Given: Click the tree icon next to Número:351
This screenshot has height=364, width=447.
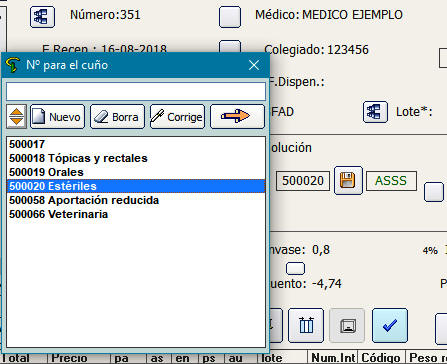Looking at the screenshot, I should click(x=42, y=16).
